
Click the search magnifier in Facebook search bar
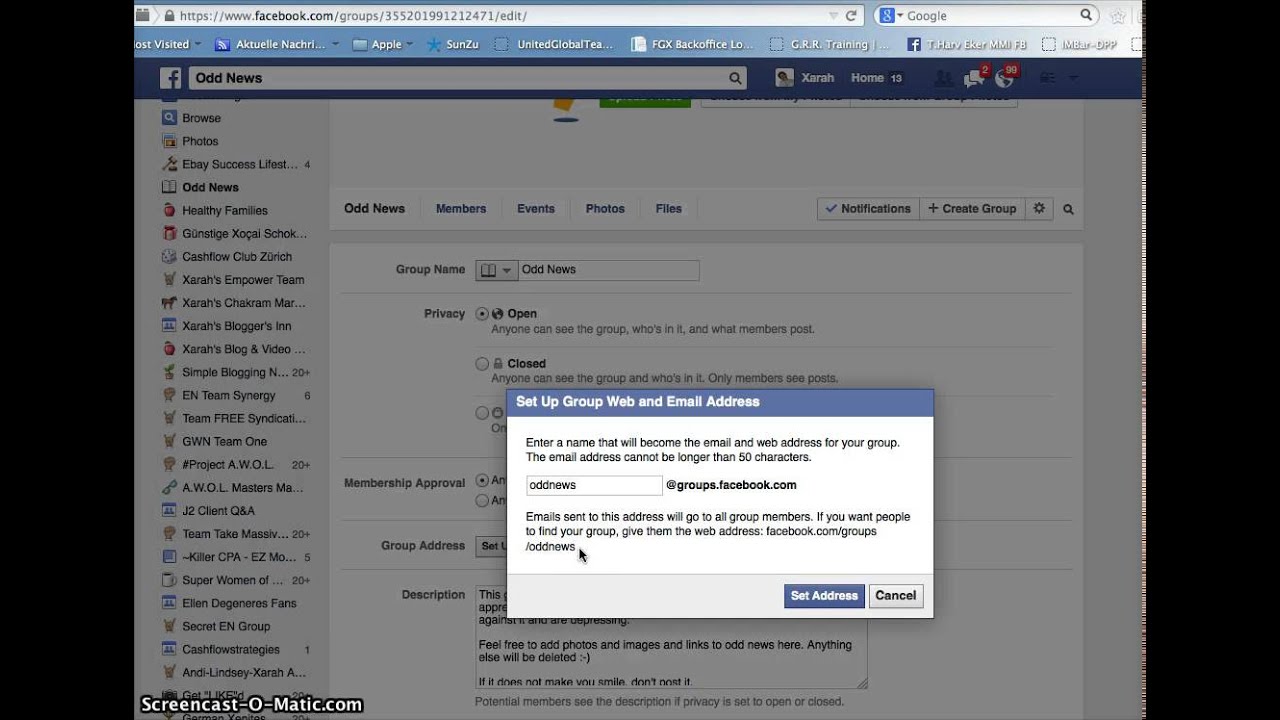(735, 78)
